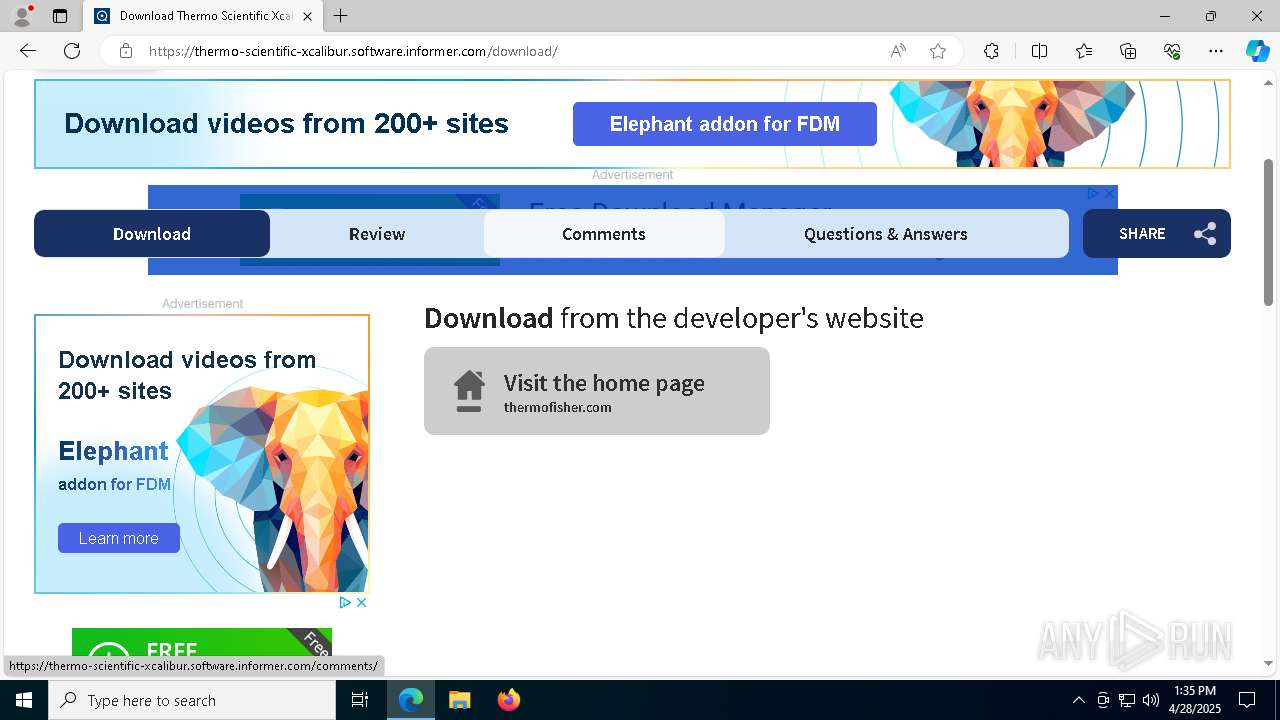Click the browser profile avatar icon
Viewport: 1280px width, 720px height.
pyautogui.click(x=22, y=16)
